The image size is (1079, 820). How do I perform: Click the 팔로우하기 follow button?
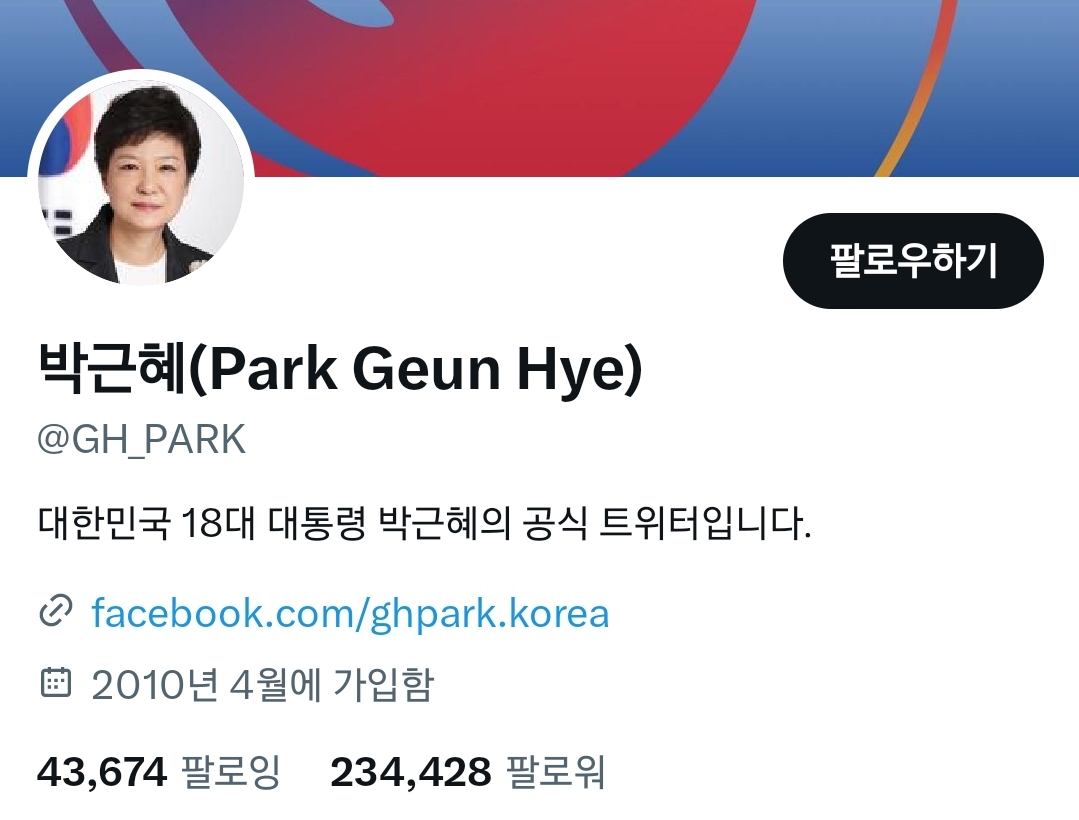point(913,261)
